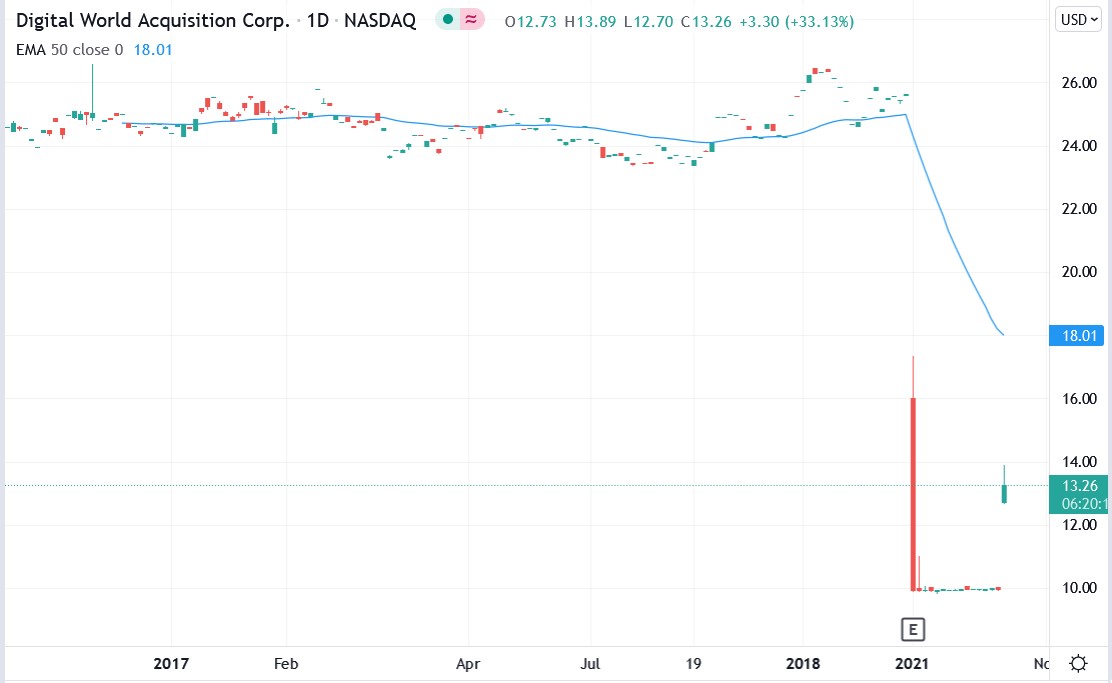This screenshot has width=1112, height=683.
Task: Click the green market status dot
Action: point(447,20)
